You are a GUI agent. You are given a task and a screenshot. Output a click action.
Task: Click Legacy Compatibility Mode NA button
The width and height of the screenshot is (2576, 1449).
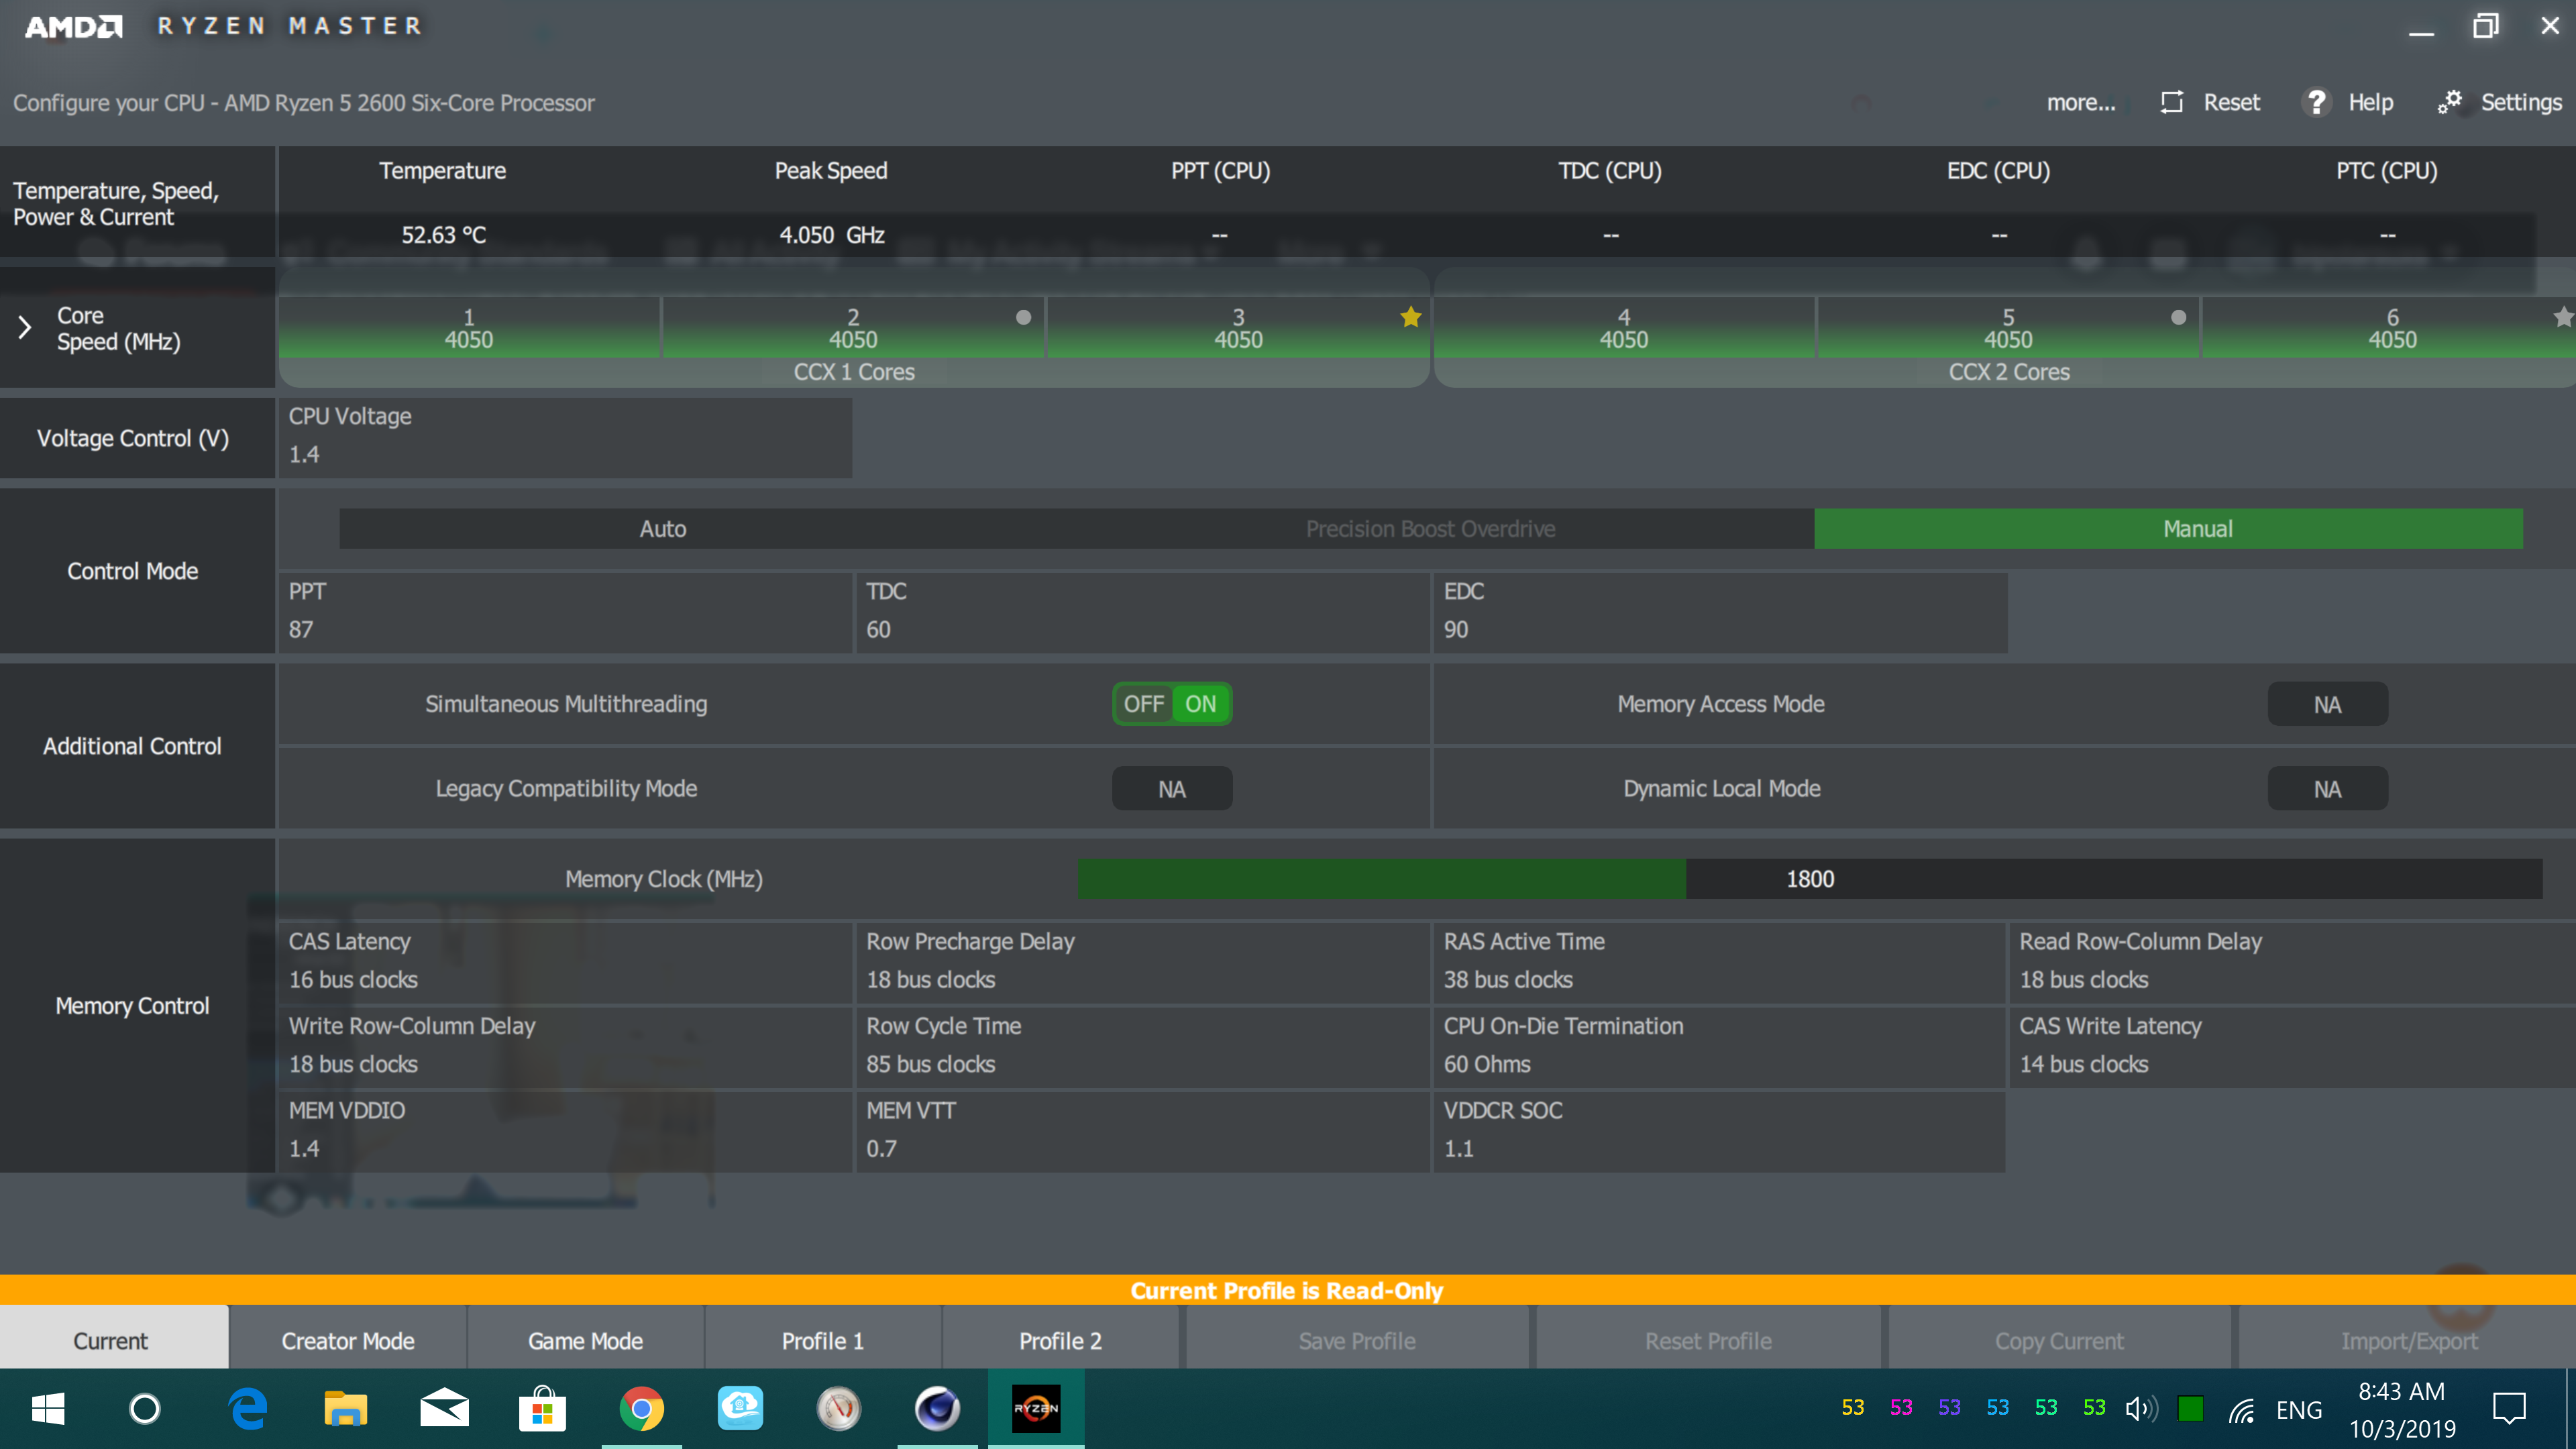[1172, 789]
